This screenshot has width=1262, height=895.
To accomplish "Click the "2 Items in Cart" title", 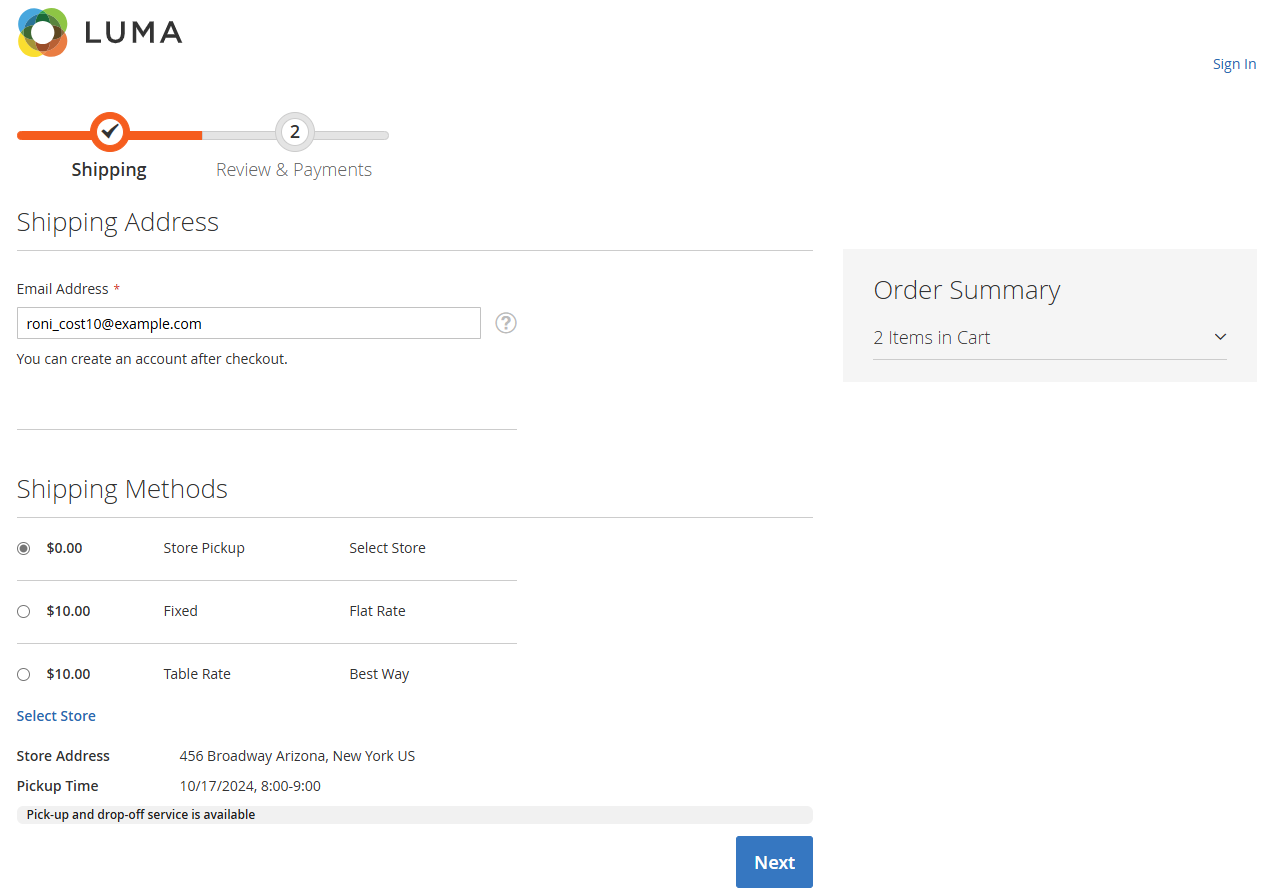I will (931, 338).
